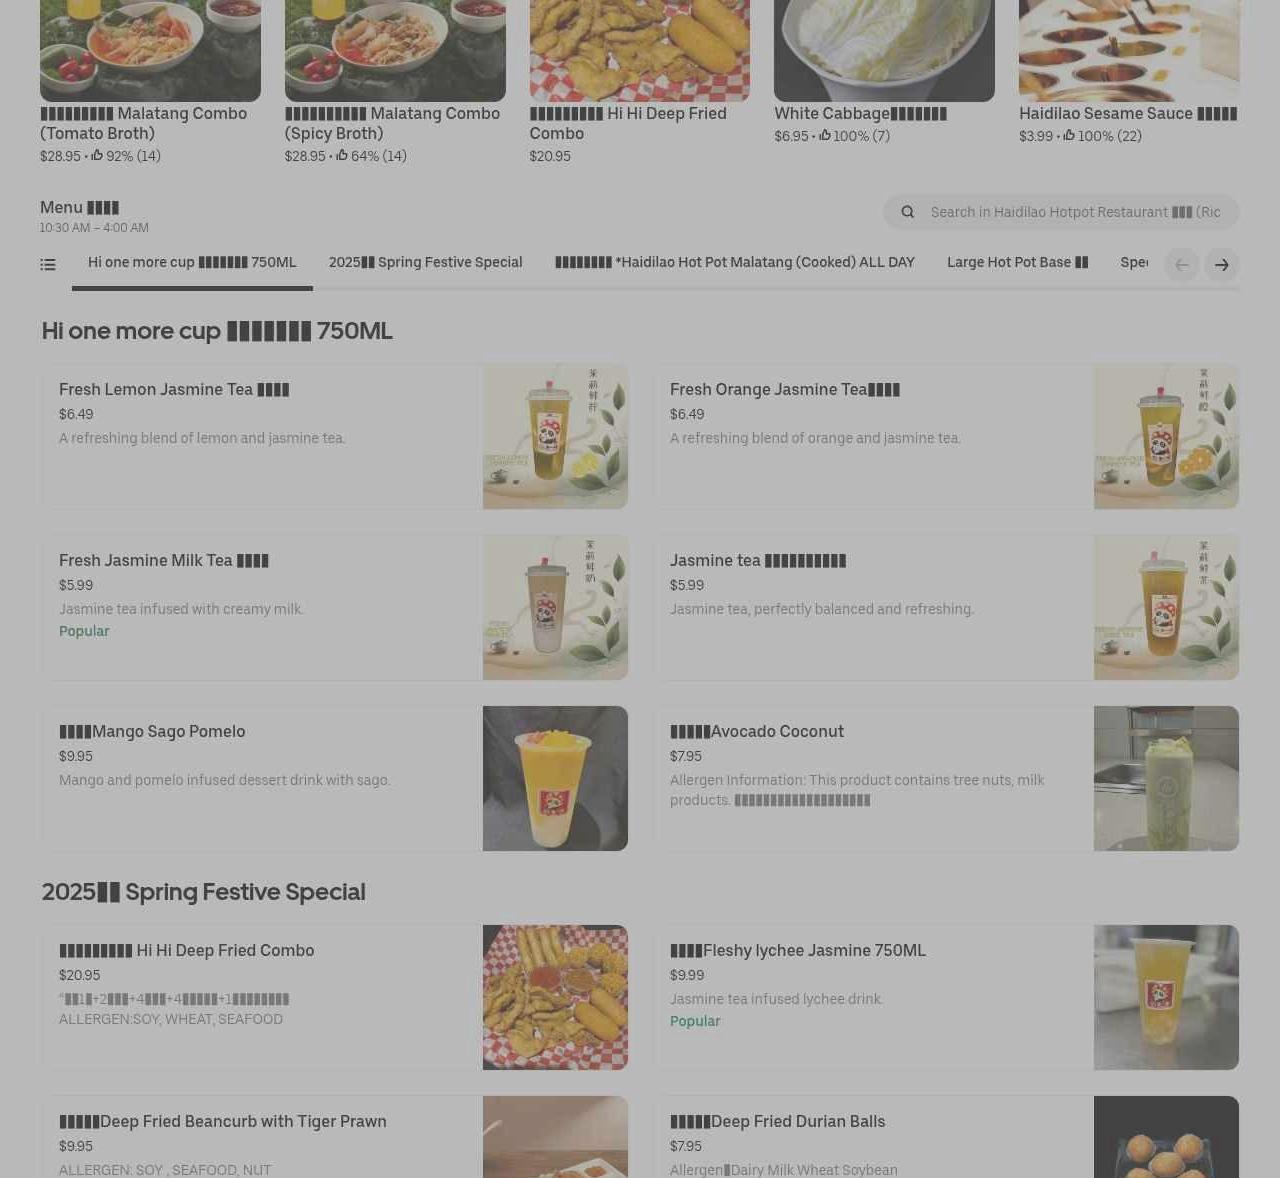This screenshot has width=1280, height=1178.
Task: Open Fresh Lemon Jasmine Tea item
Action: [x=334, y=436]
